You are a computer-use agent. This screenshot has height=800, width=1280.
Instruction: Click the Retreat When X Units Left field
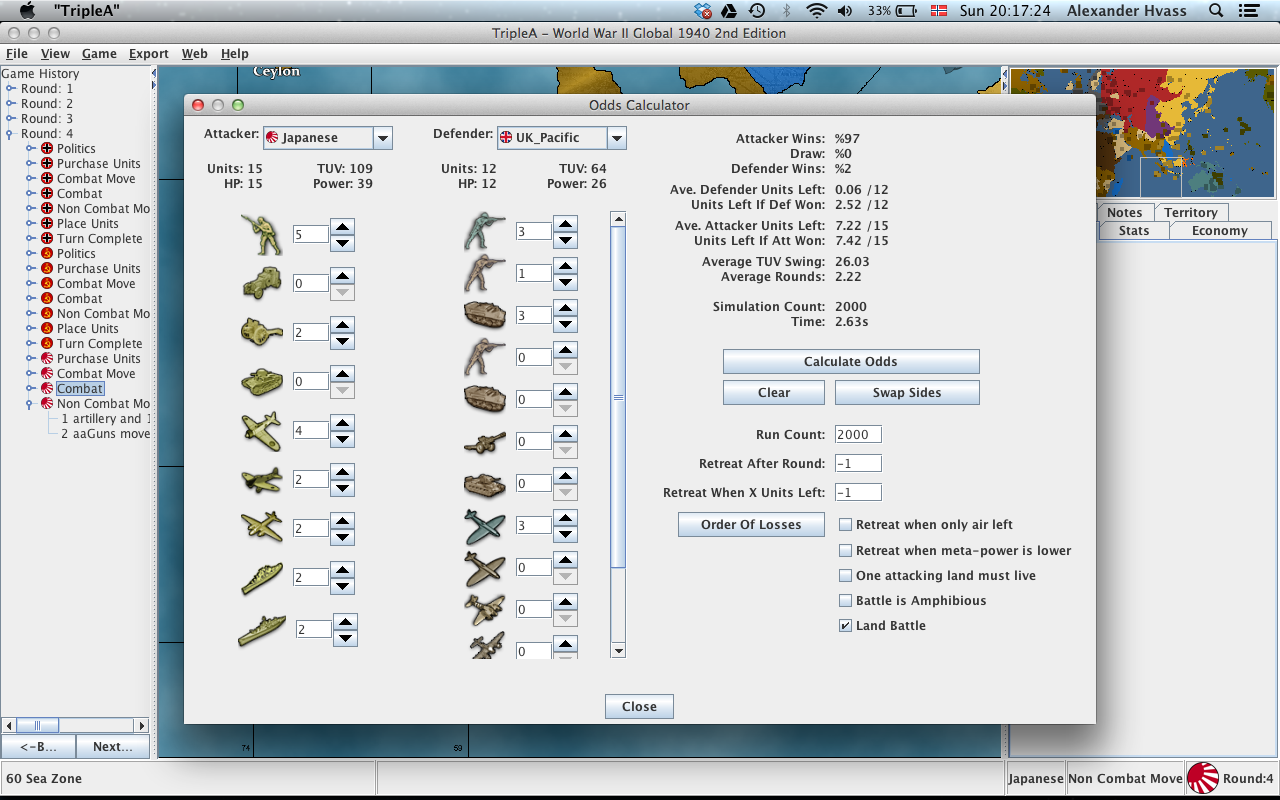click(858, 492)
